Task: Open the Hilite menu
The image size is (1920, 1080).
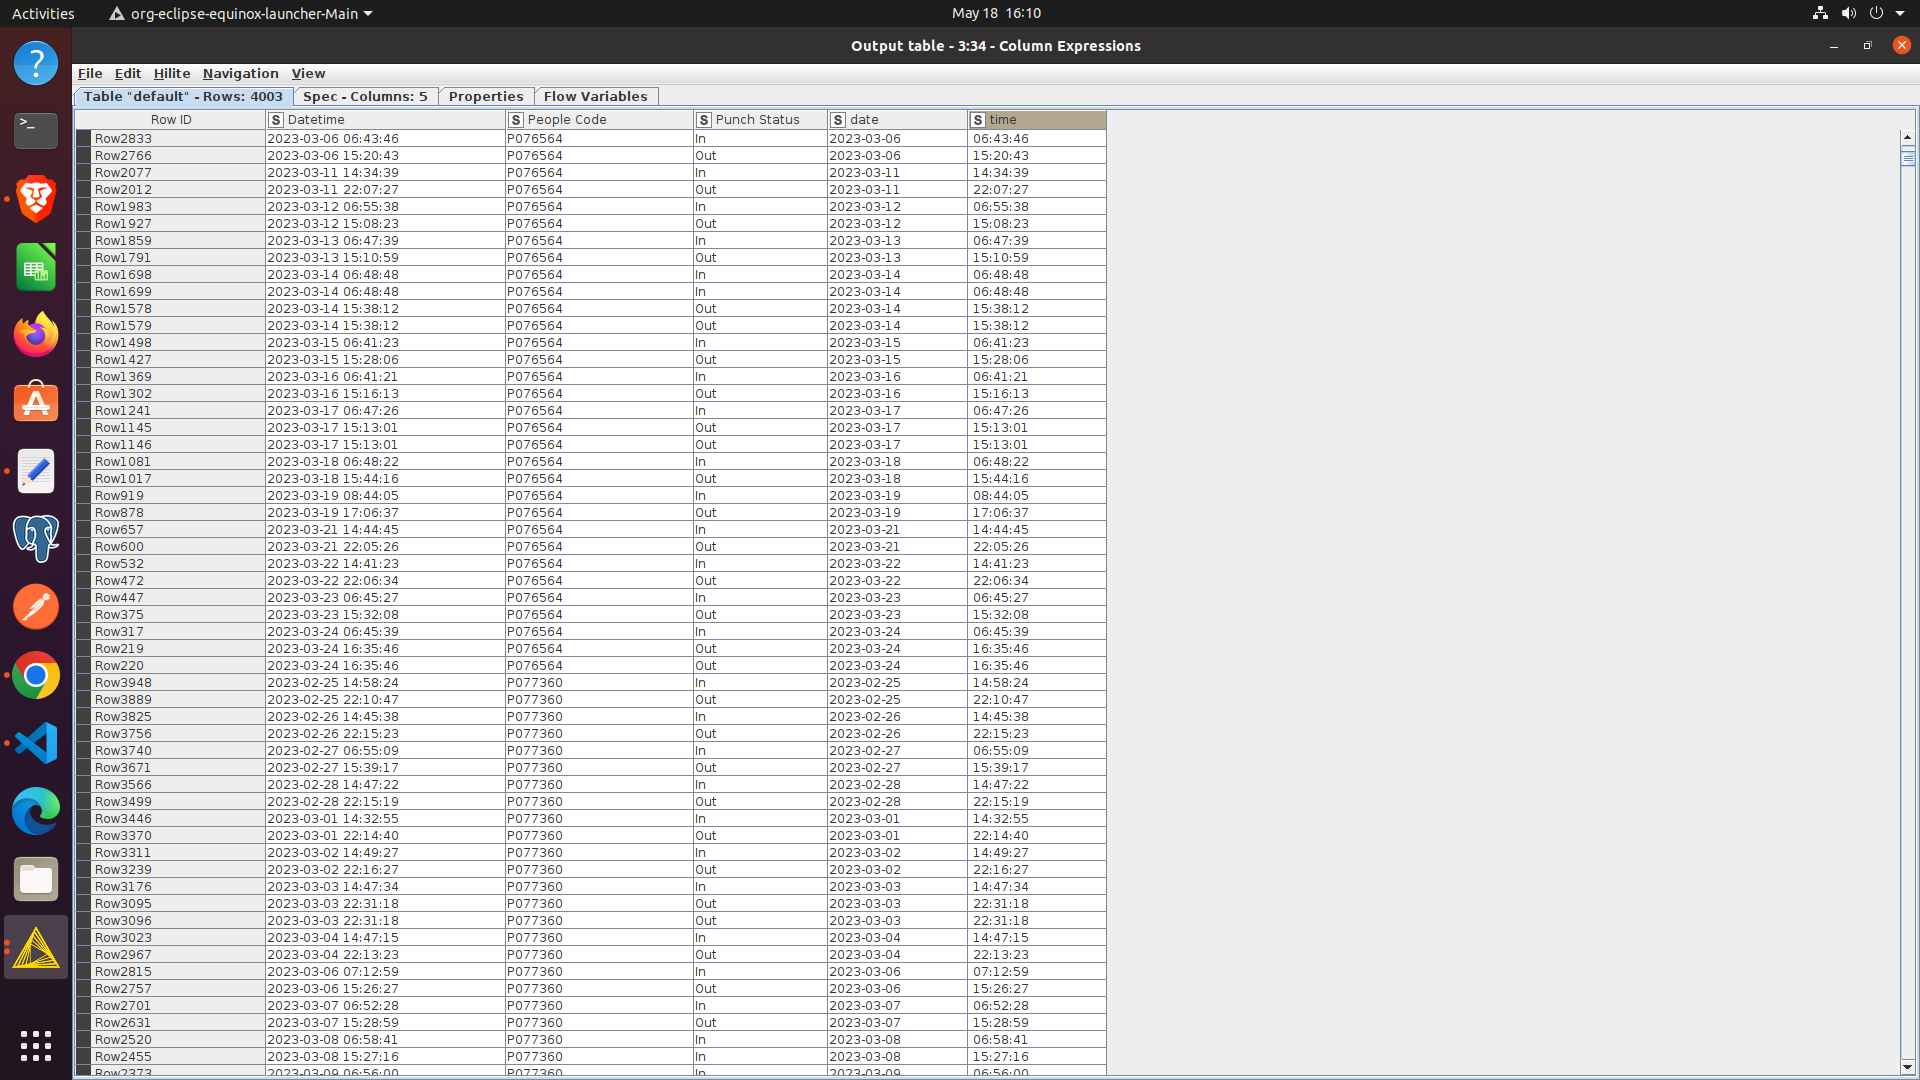Action: click(x=171, y=73)
